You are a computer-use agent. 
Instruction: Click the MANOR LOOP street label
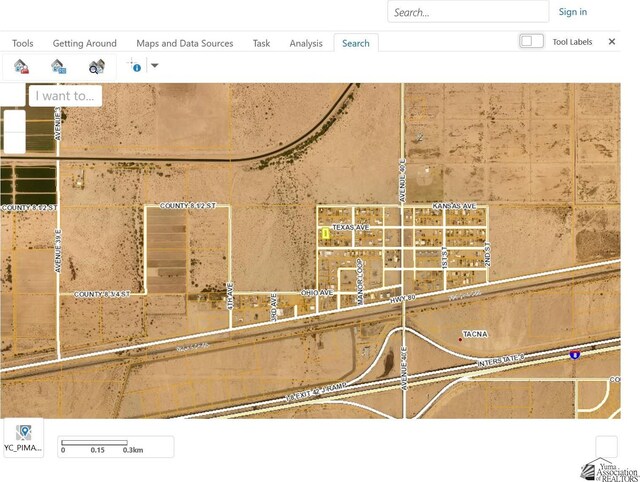coord(360,282)
